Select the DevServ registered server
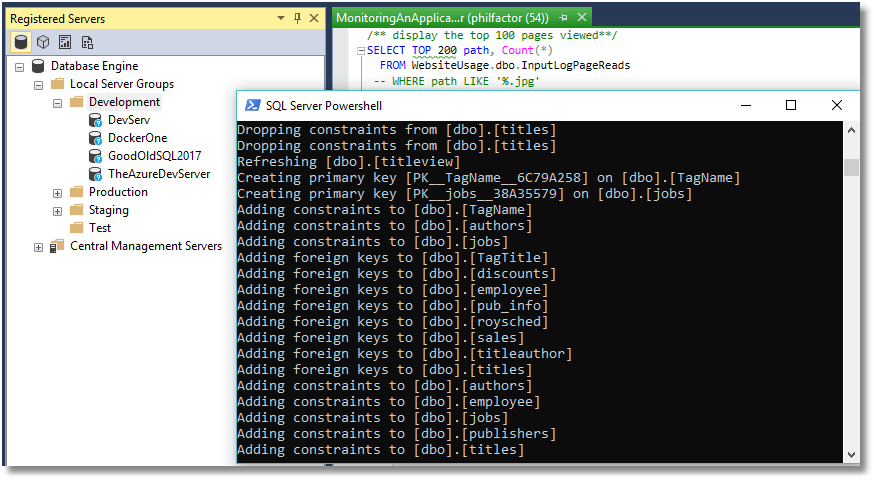874x480 pixels. [x=129, y=120]
